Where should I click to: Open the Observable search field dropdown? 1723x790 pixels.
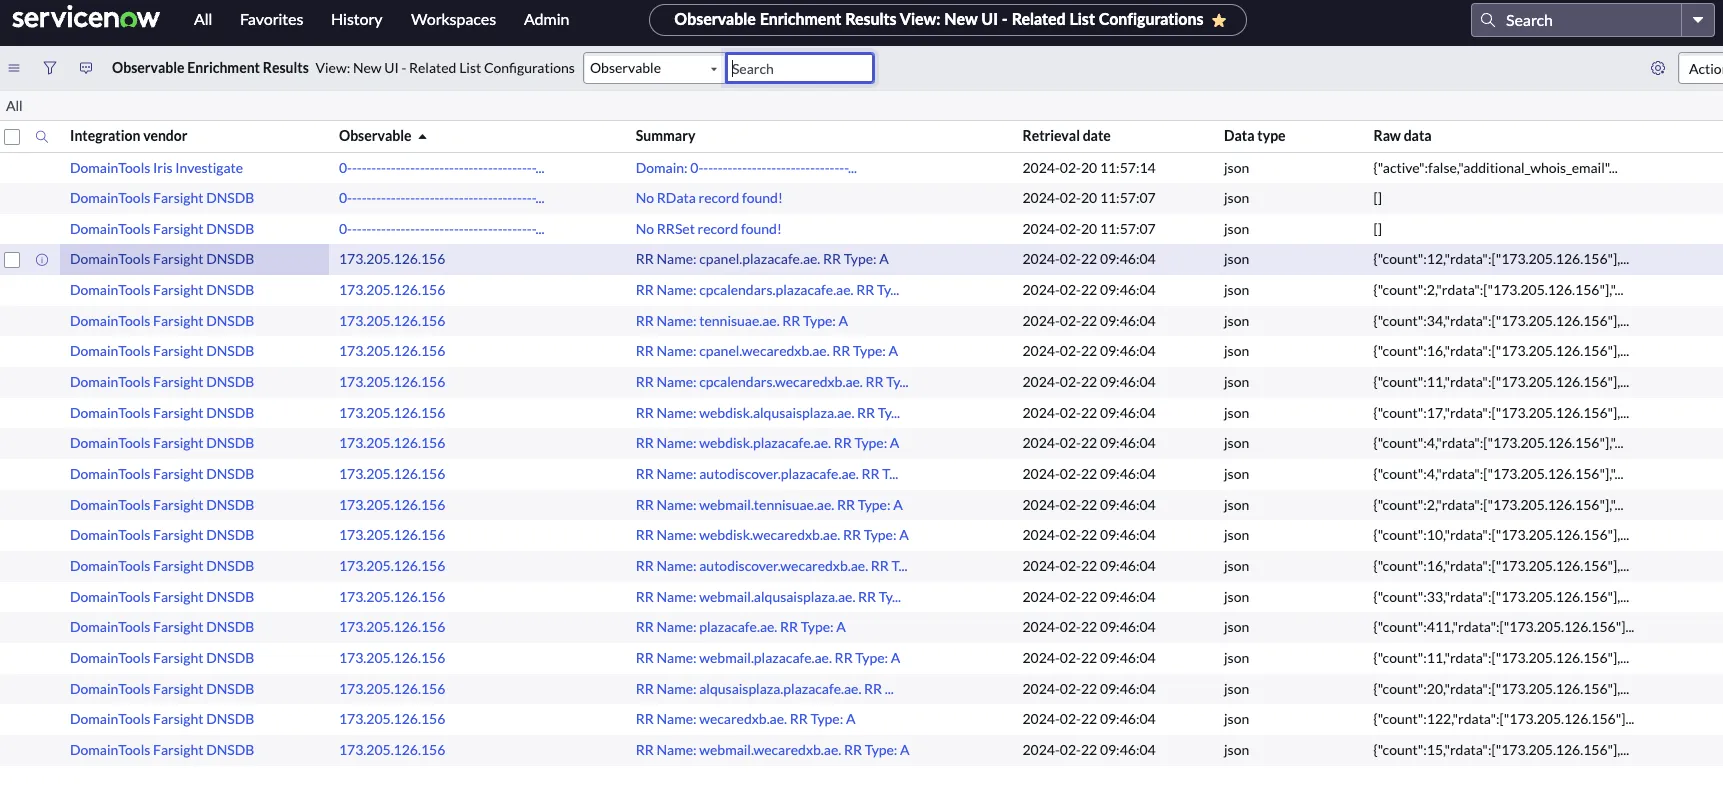click(x=653, y=68)
